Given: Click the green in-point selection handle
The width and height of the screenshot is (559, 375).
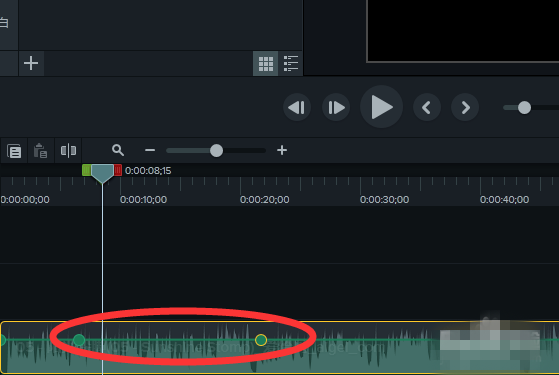Looking at the screenshot, I should tap(86, 170).
